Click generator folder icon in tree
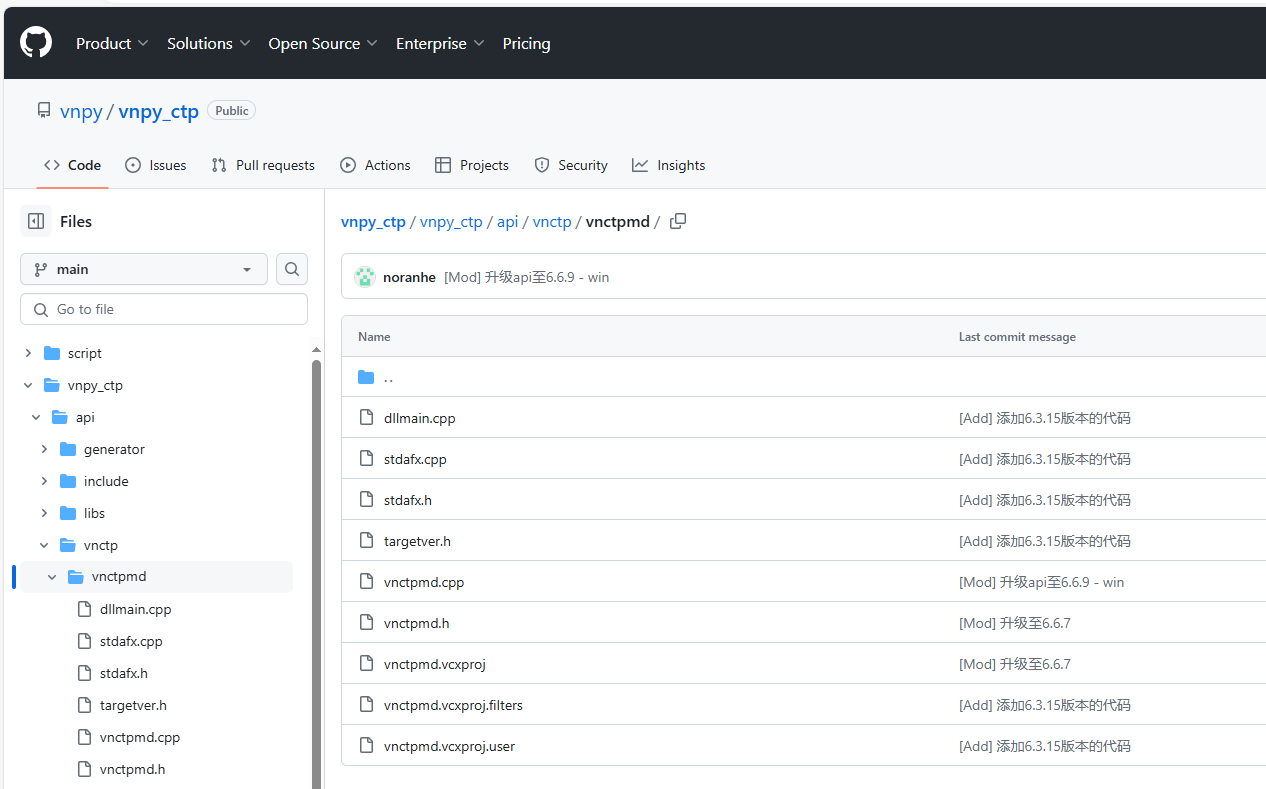Viewport: 1266px width, 789px height. pyautogui.click(x=68, y=449)
